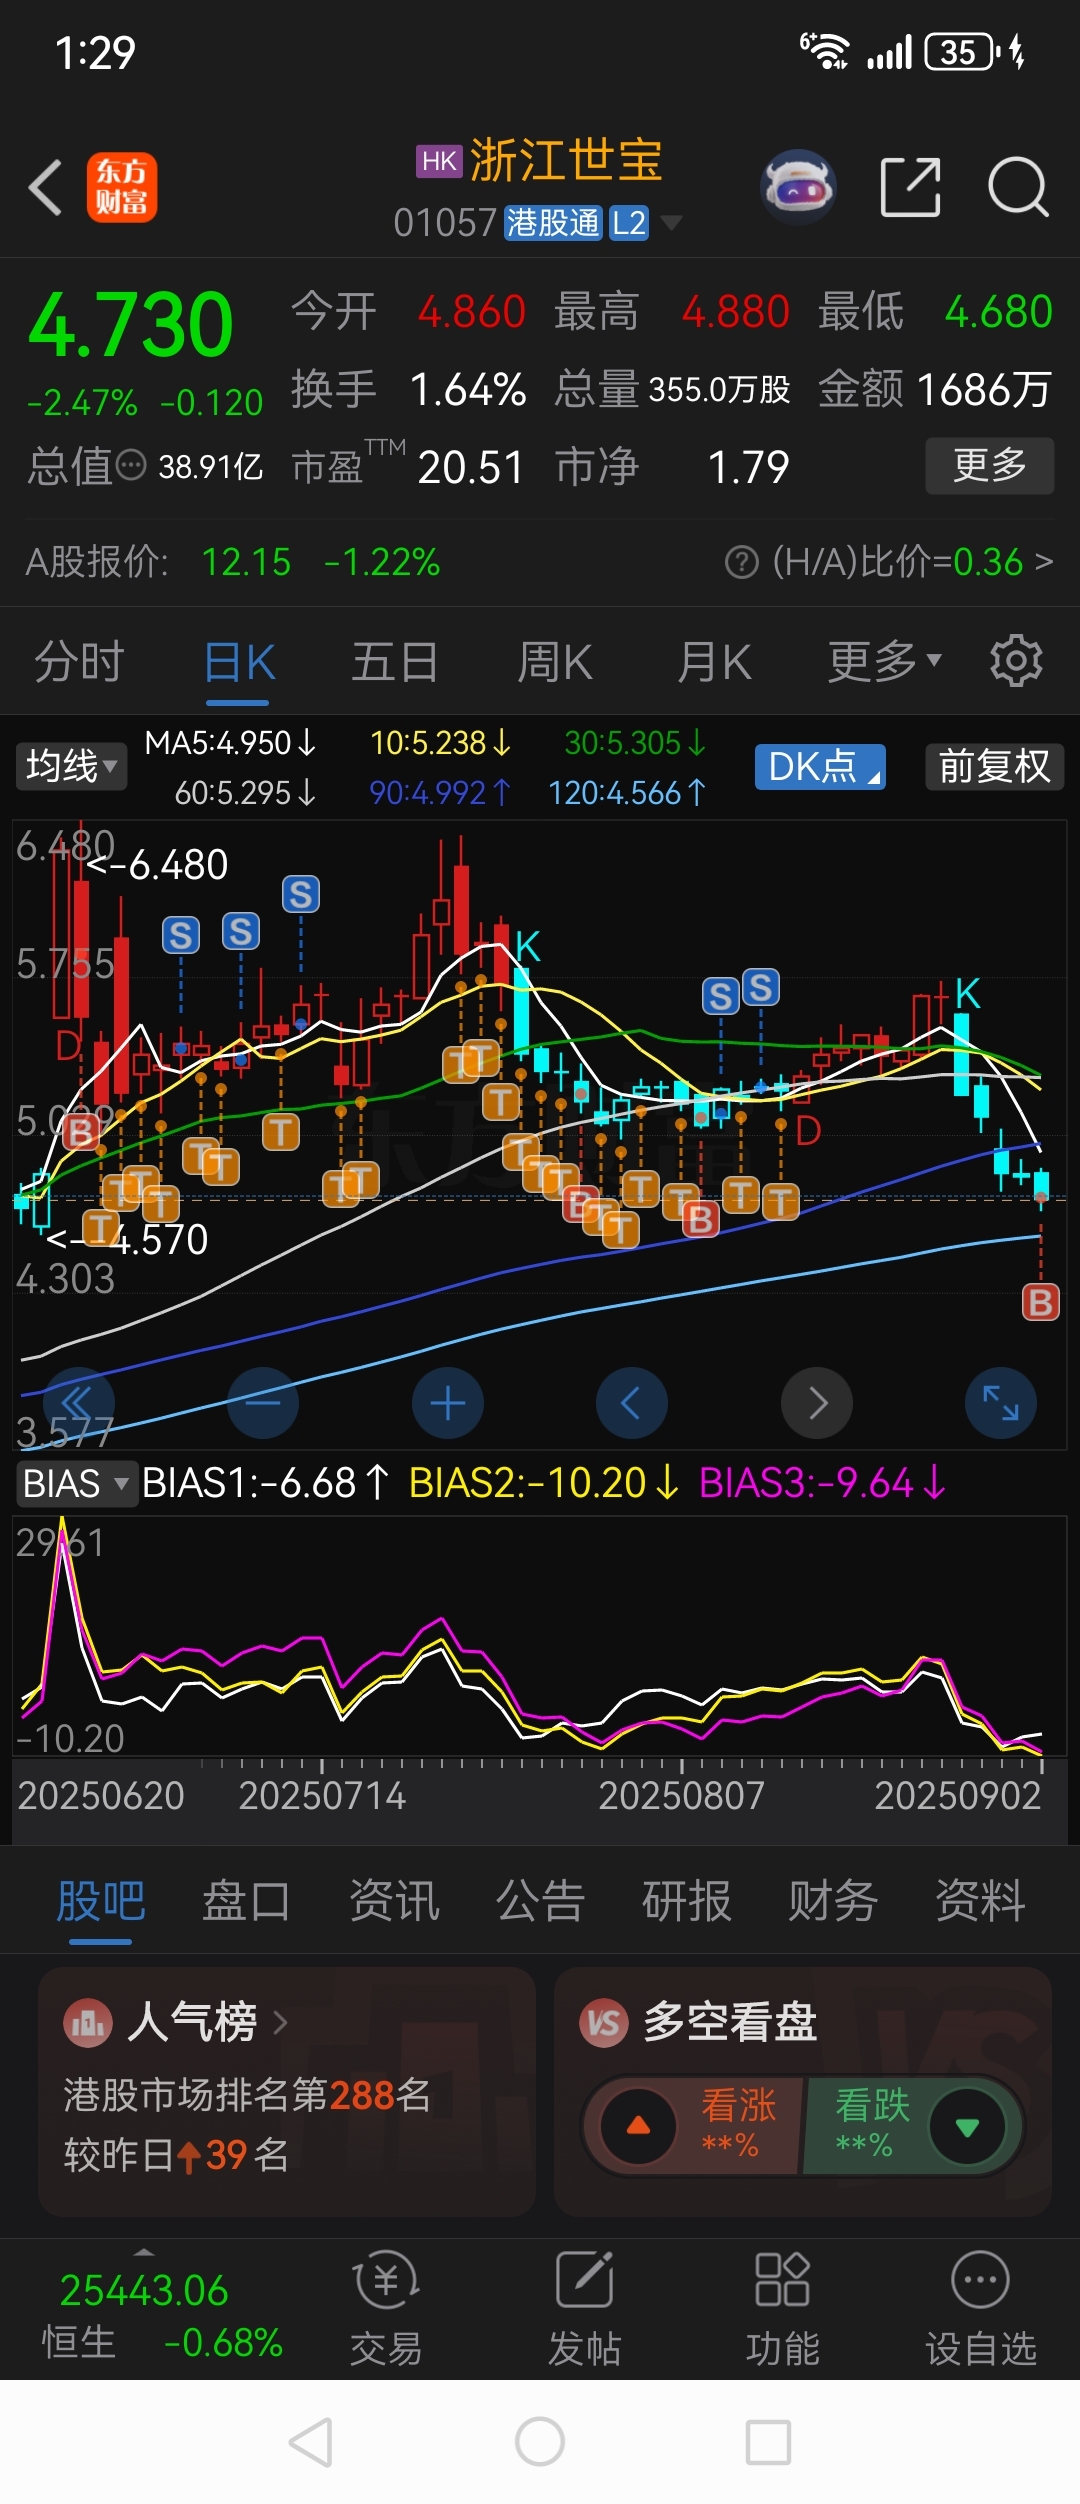Open 更多 chart period dropdown
The image size is (1080, 2504).
(884, 661)
